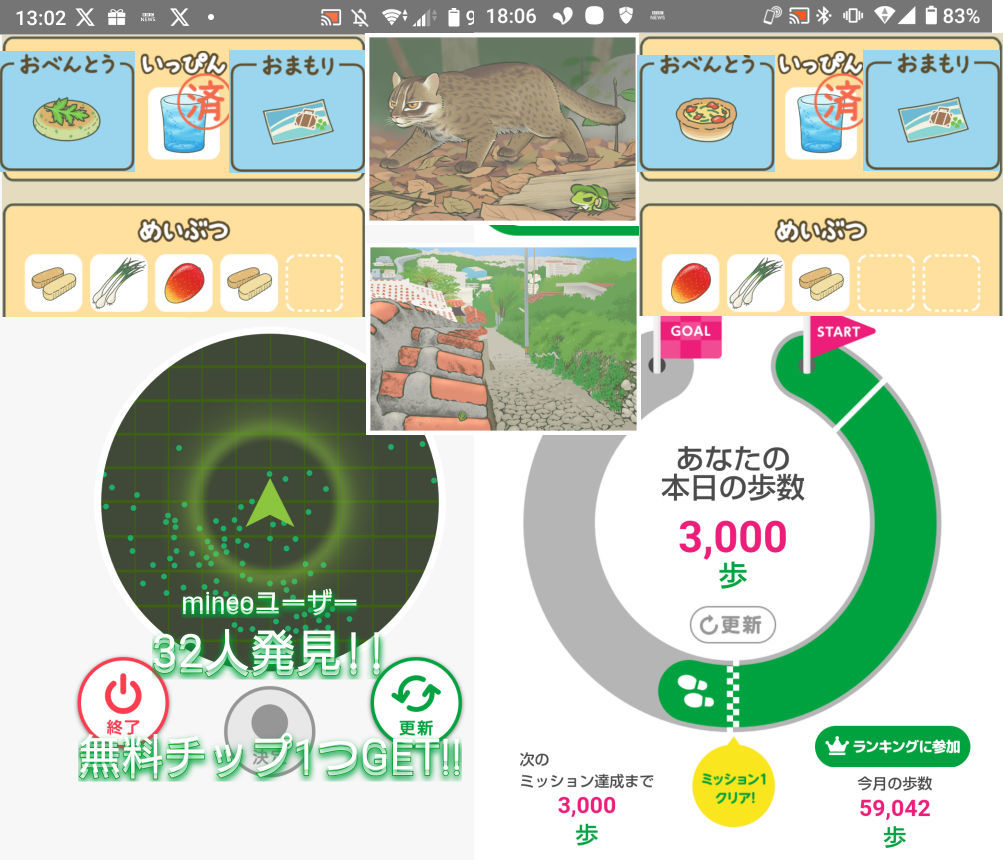Screen dimensions: 1004x860
Task: Tap fourth empty slot in right めいぶつ row
Action: pyautogui.click(x=886, y=283)
